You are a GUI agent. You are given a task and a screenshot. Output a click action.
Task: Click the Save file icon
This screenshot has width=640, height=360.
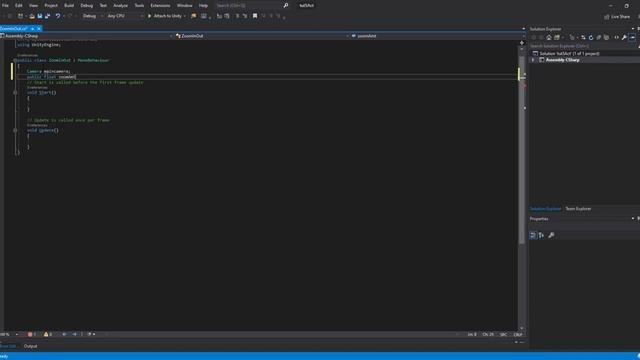pyautogui.click(x=40, y=16)
